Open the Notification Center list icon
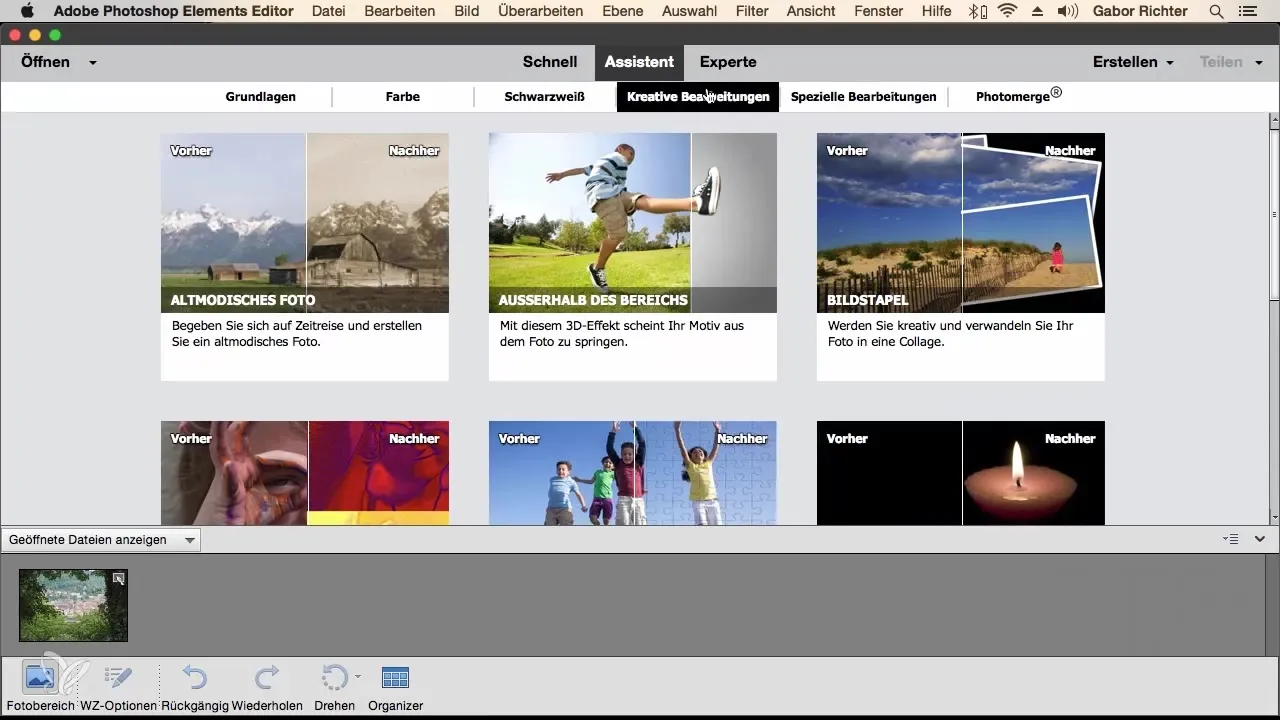The height and width of the screenshot is (720, 1280). coord(1246,11)
